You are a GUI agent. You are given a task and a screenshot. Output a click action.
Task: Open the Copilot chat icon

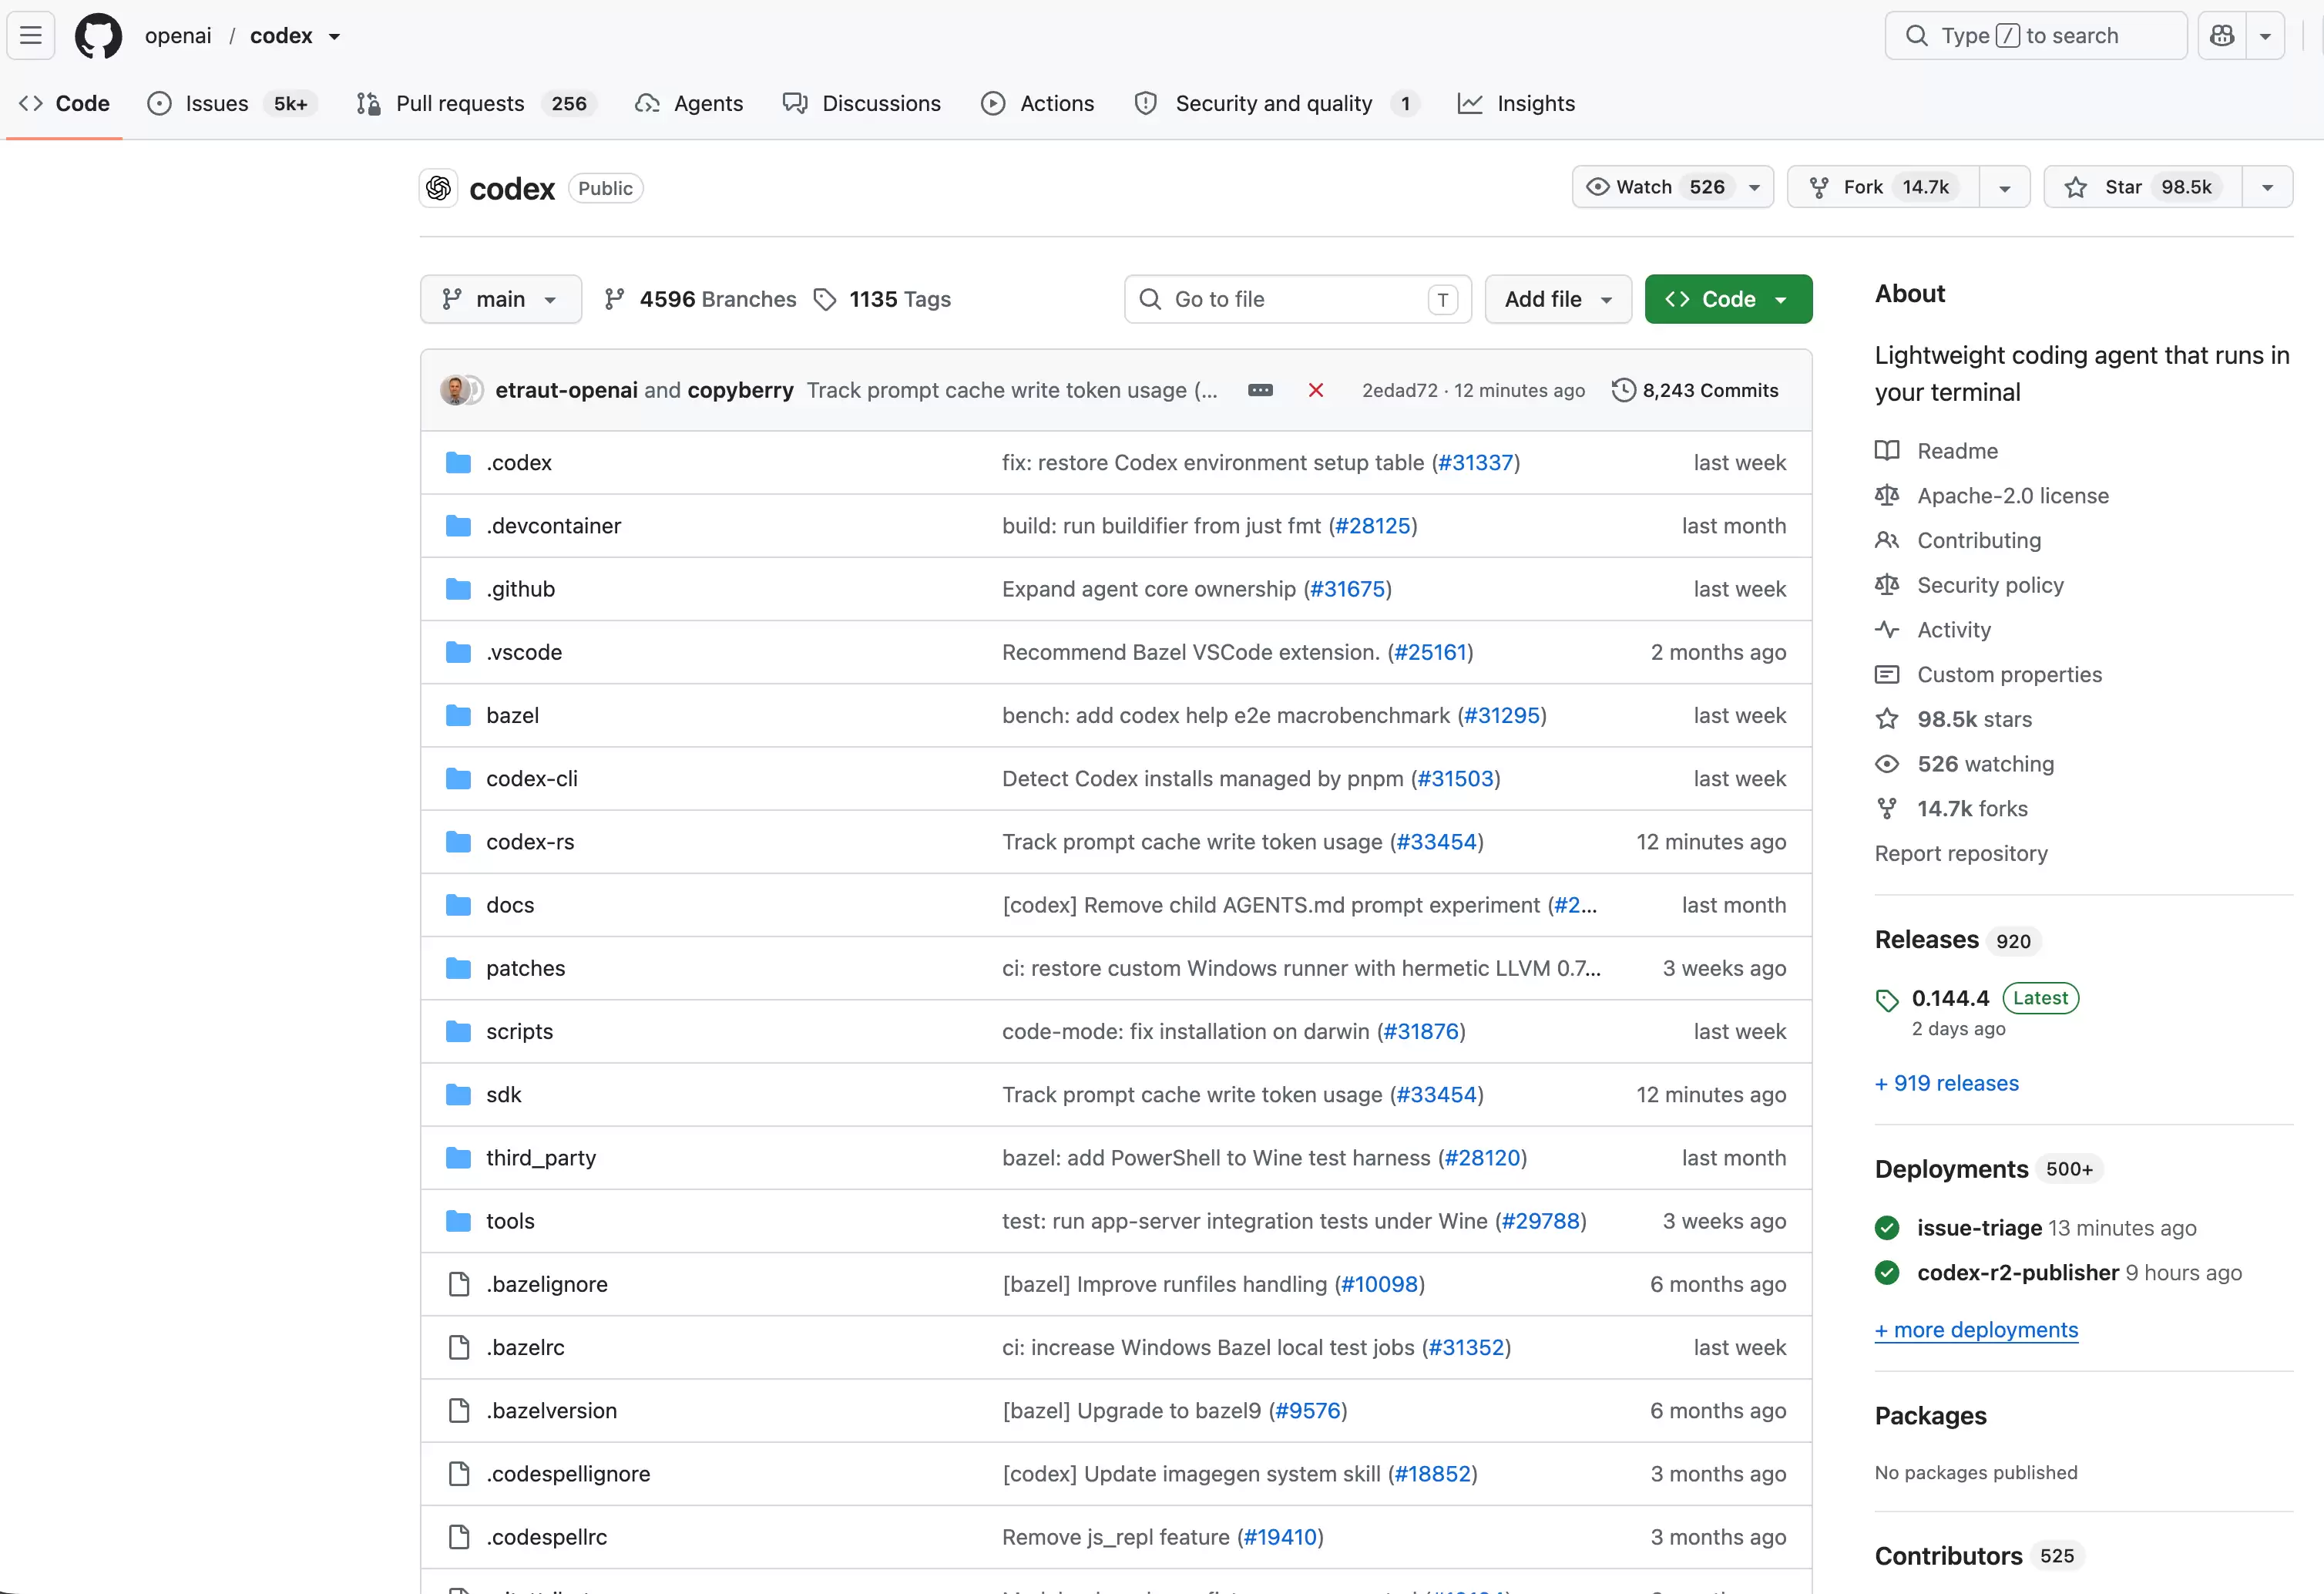(2222, 36)
